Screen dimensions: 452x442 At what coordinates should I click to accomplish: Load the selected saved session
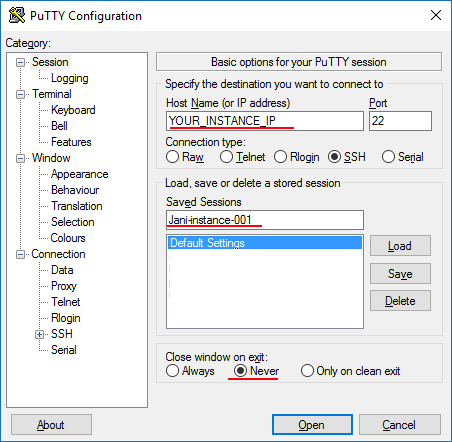[400, 246]
